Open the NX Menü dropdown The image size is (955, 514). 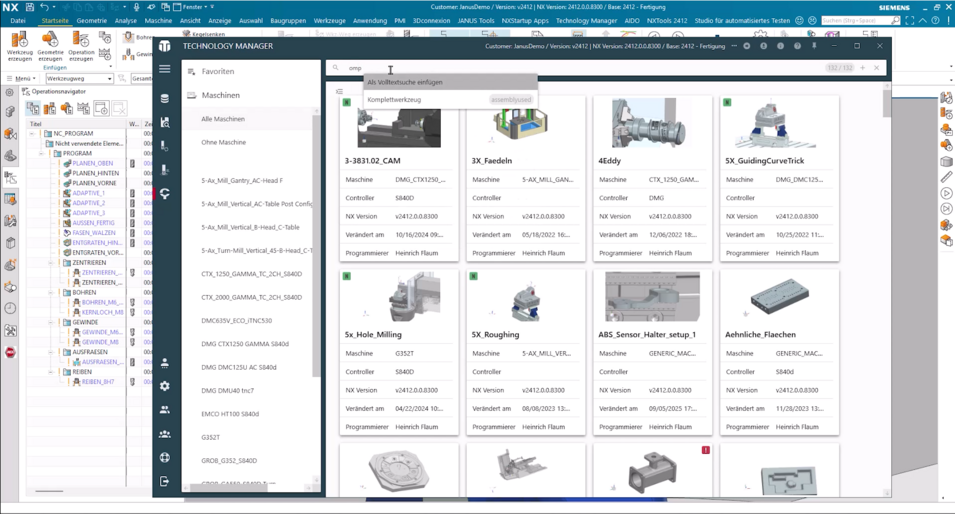(x=22, y=79)
